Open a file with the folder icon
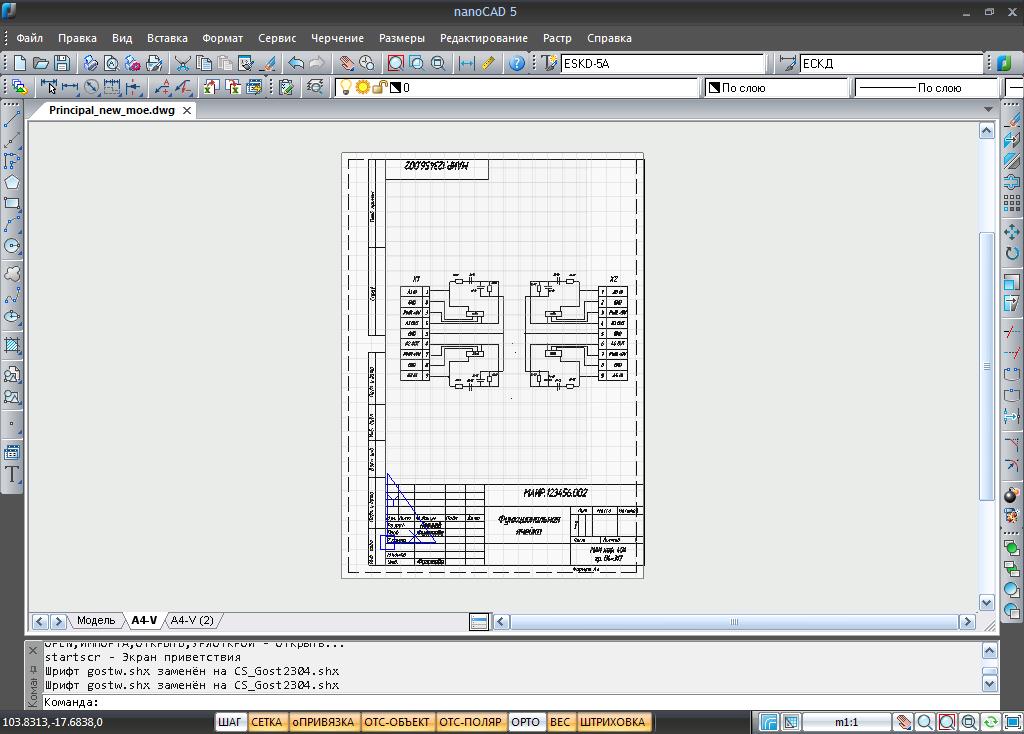1024x734 pixels. [x=40, y=63]
